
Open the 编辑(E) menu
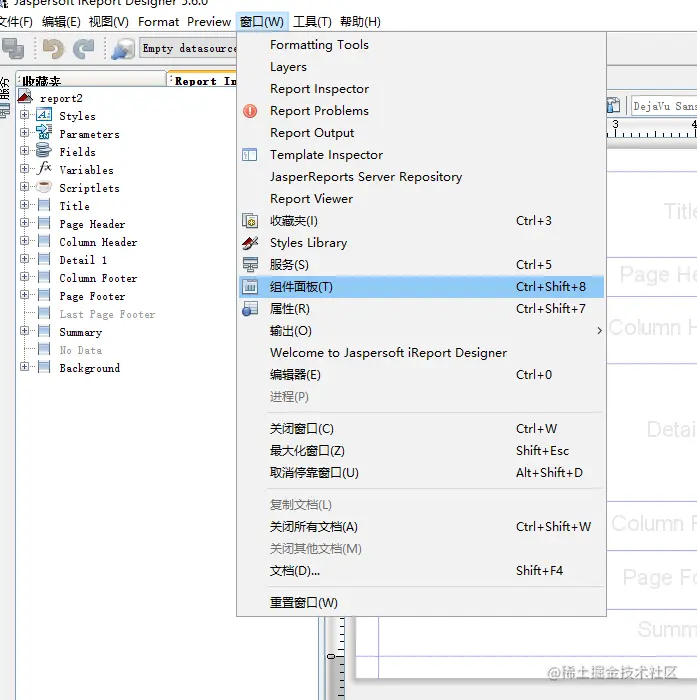pyautogui.click(x=61, y=21)
